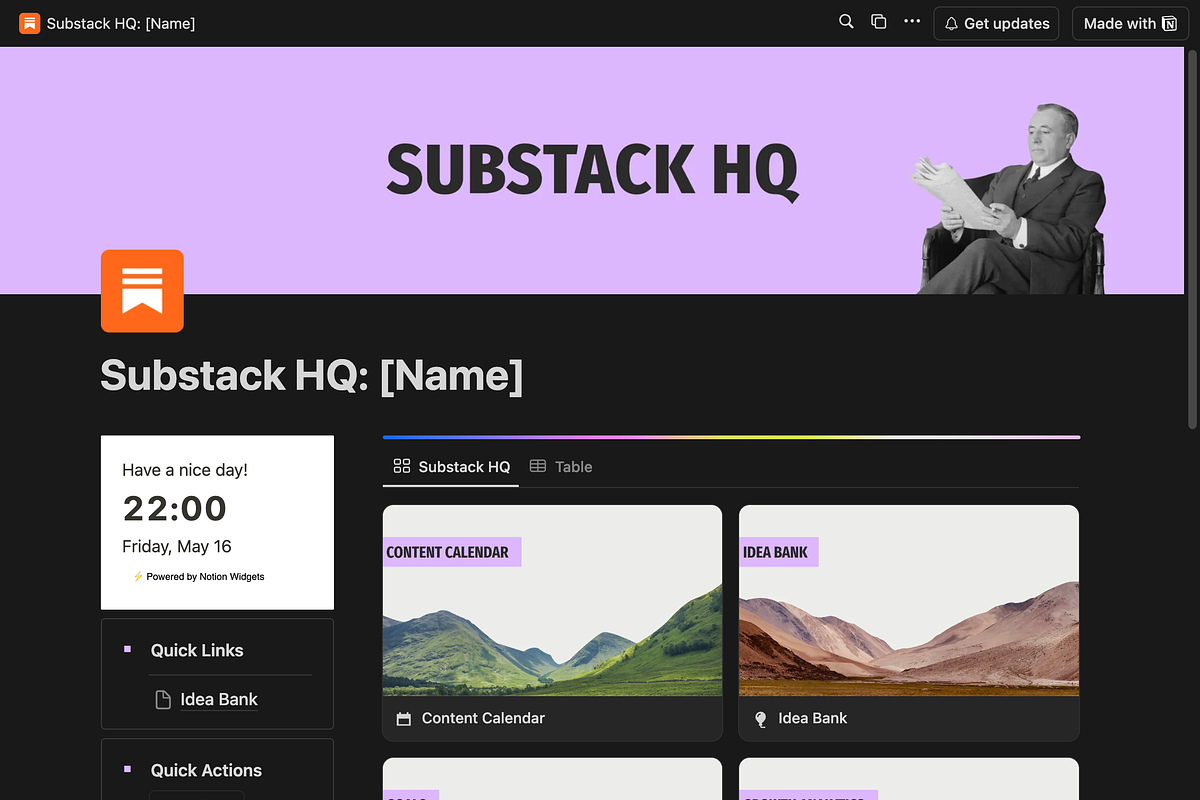Click the page vertical scrollbar
The height and width of the screenshot is (800, 1200).
click(x=1192, y=240)
